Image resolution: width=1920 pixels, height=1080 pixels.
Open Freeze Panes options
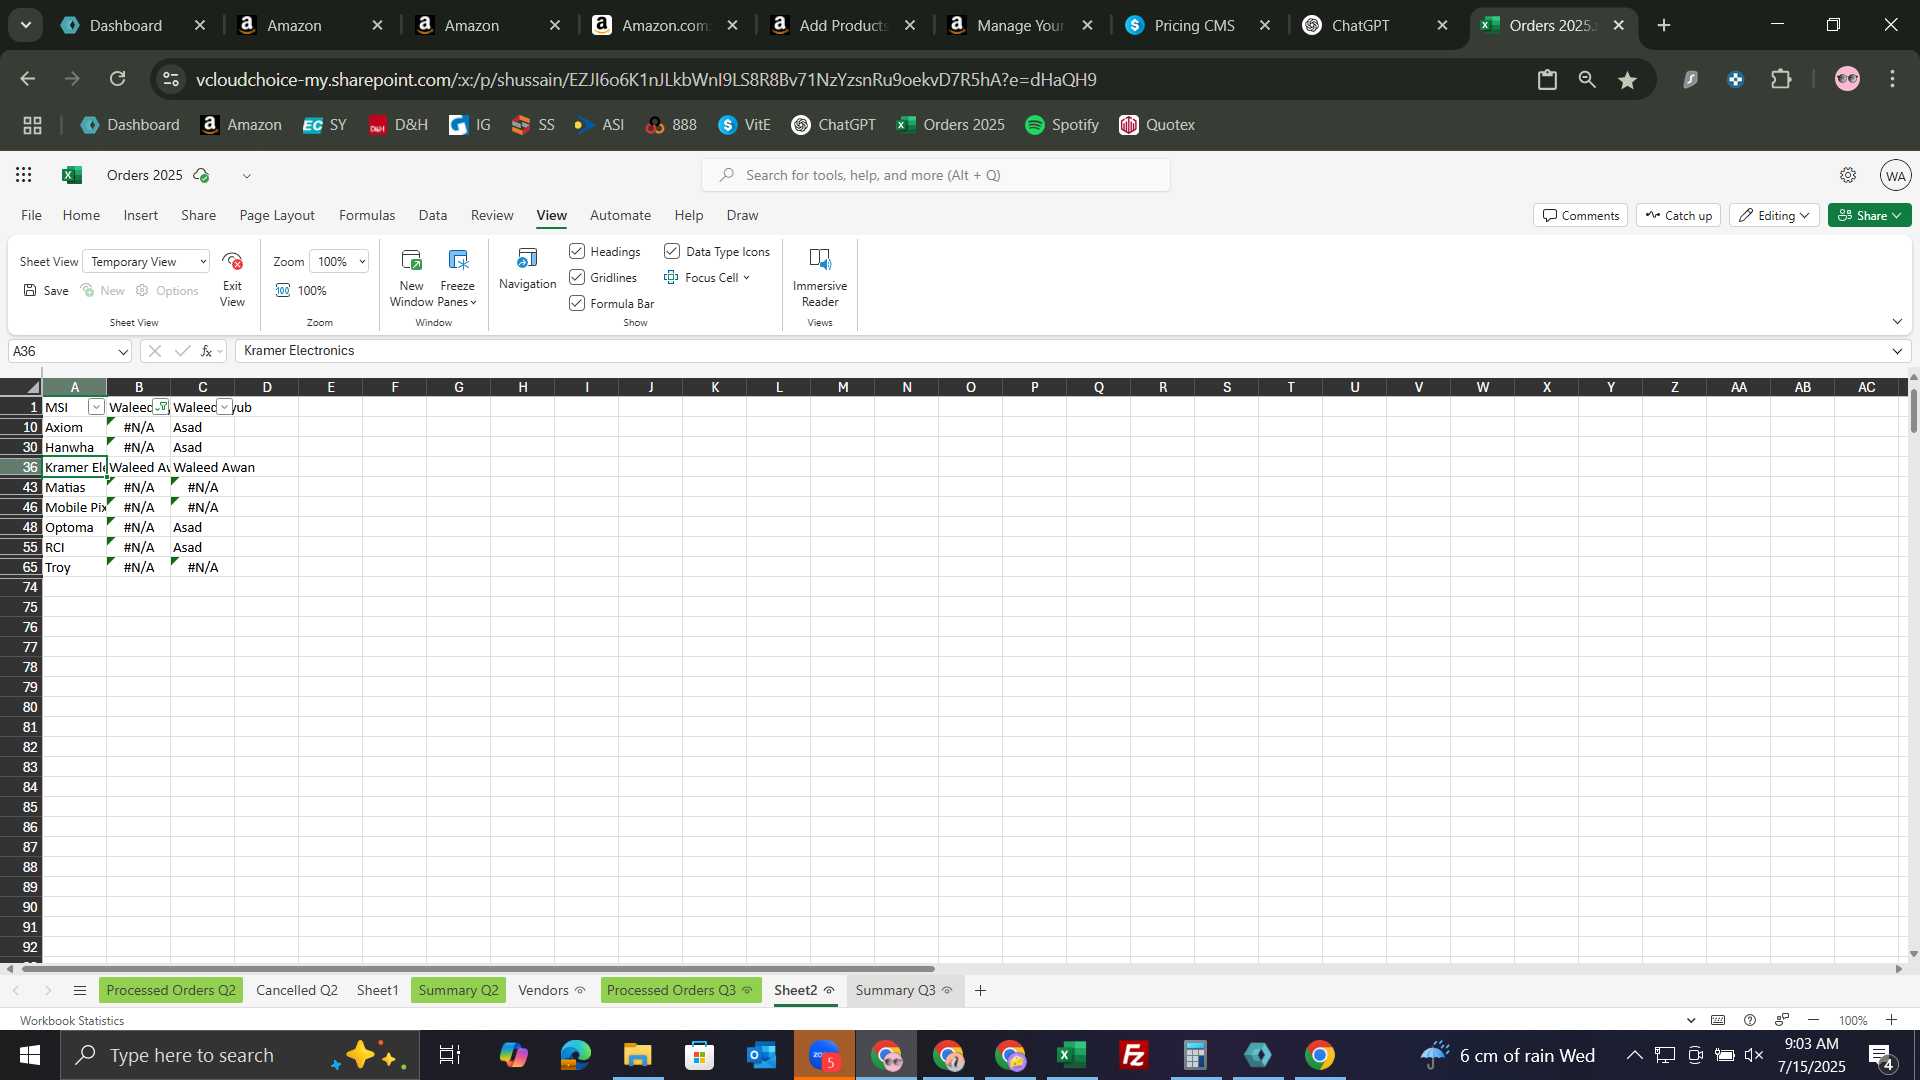(458, 279)
